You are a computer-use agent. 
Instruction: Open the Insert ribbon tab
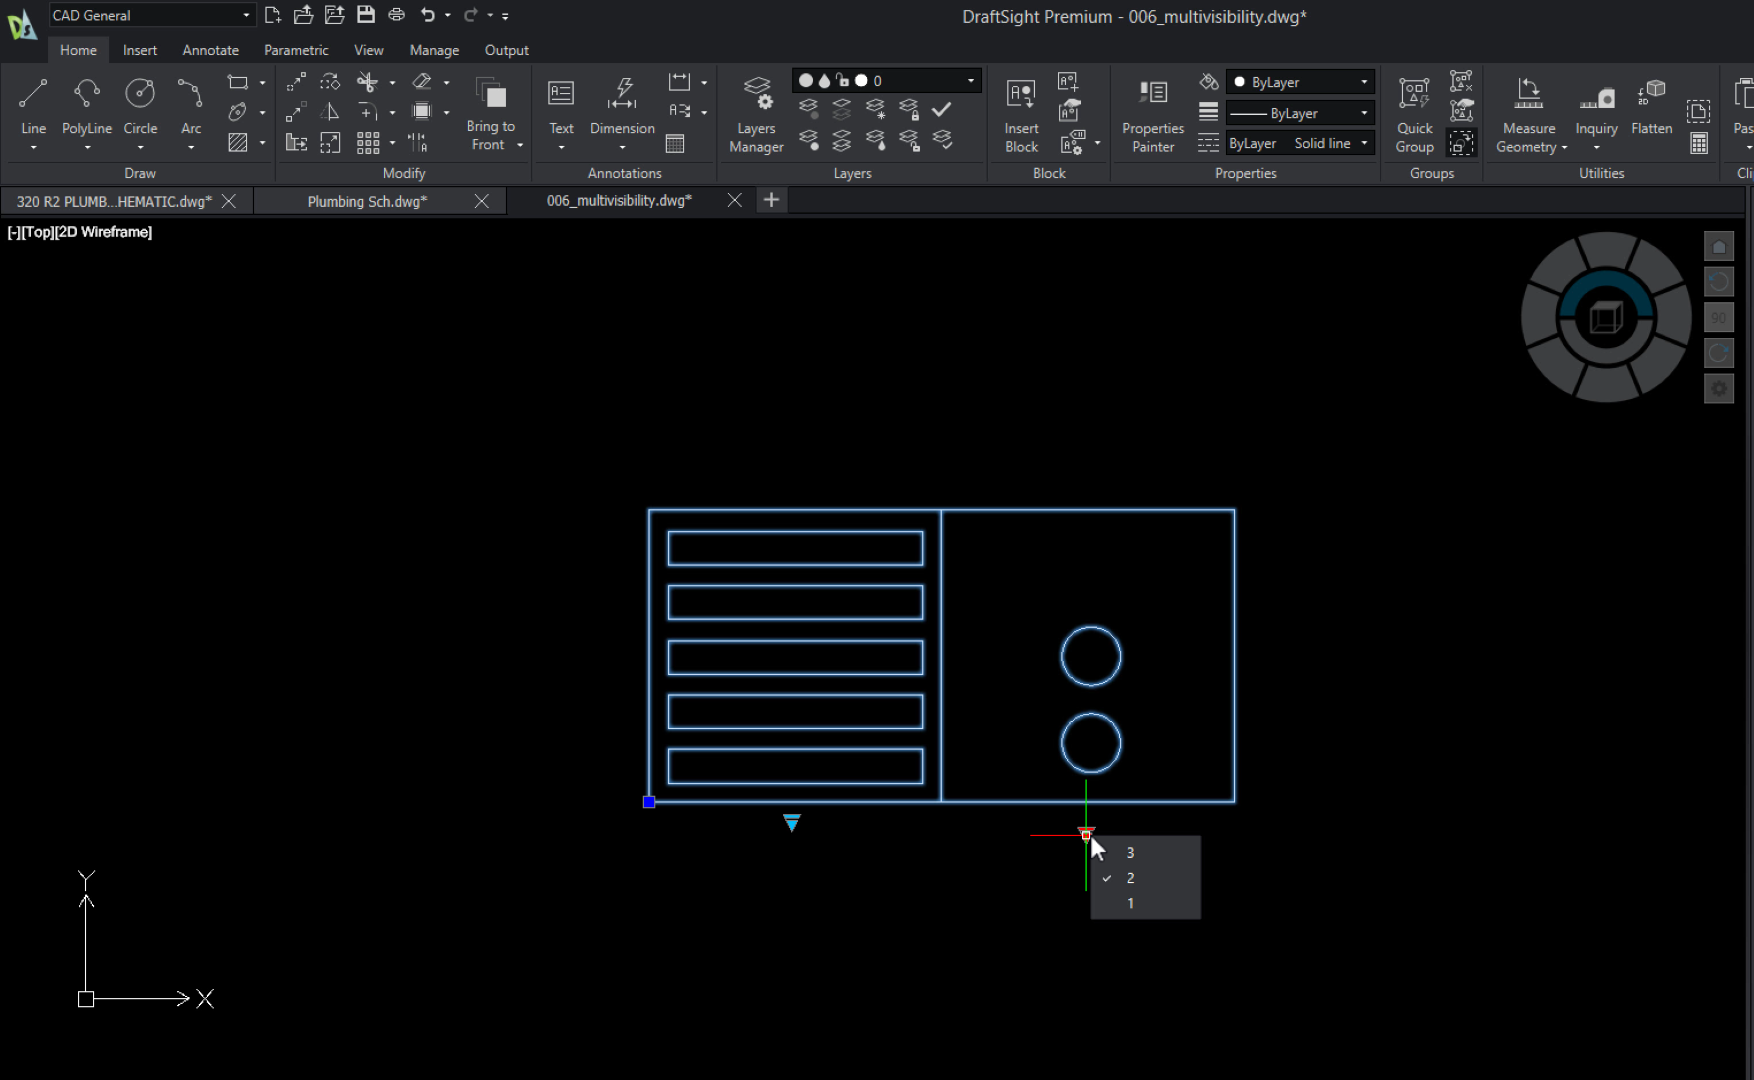(140, 50)
